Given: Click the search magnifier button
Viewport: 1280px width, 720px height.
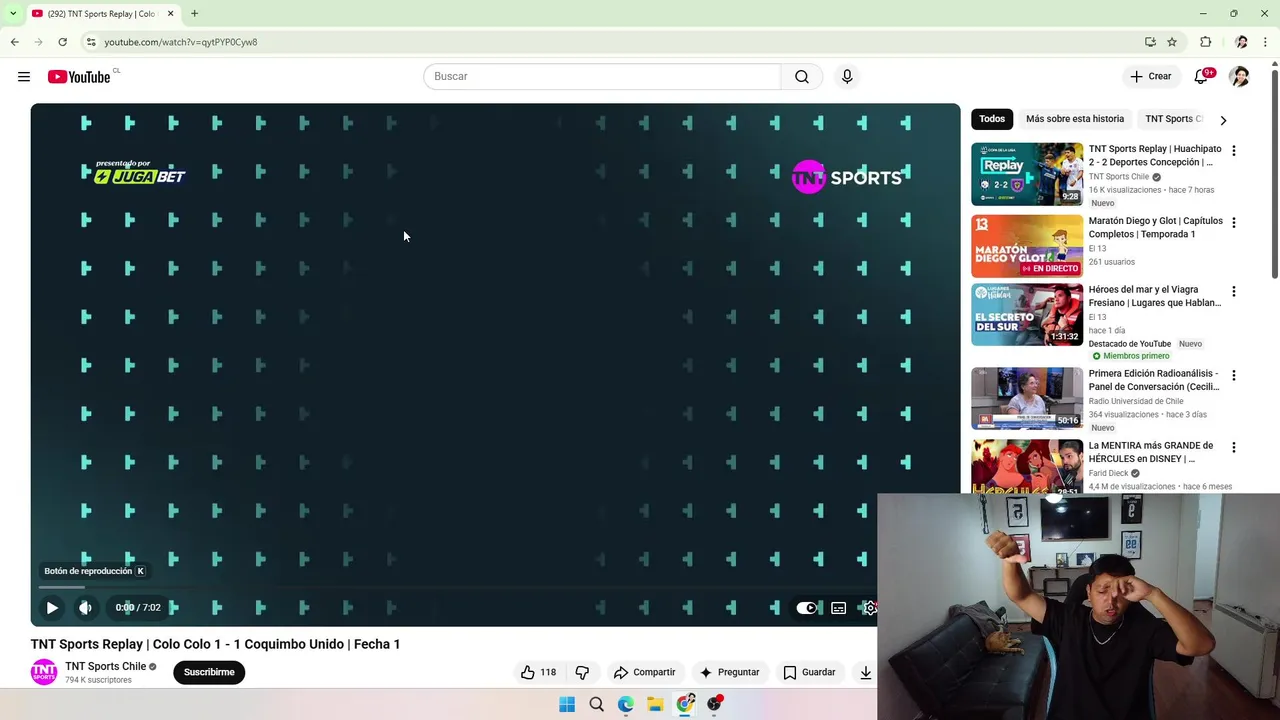Looking at the screenshot, I should [x=802, y=77].
